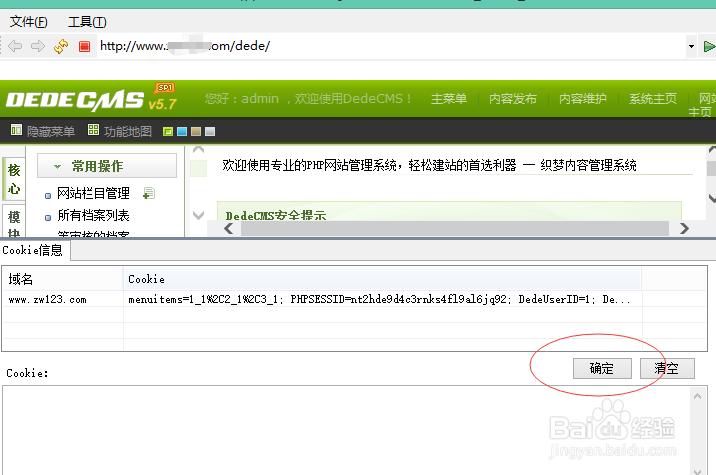This screenshot has height=475, width=716.
Task: Click the 隐藏菜单 icon
Action: [x=16, y=130]
